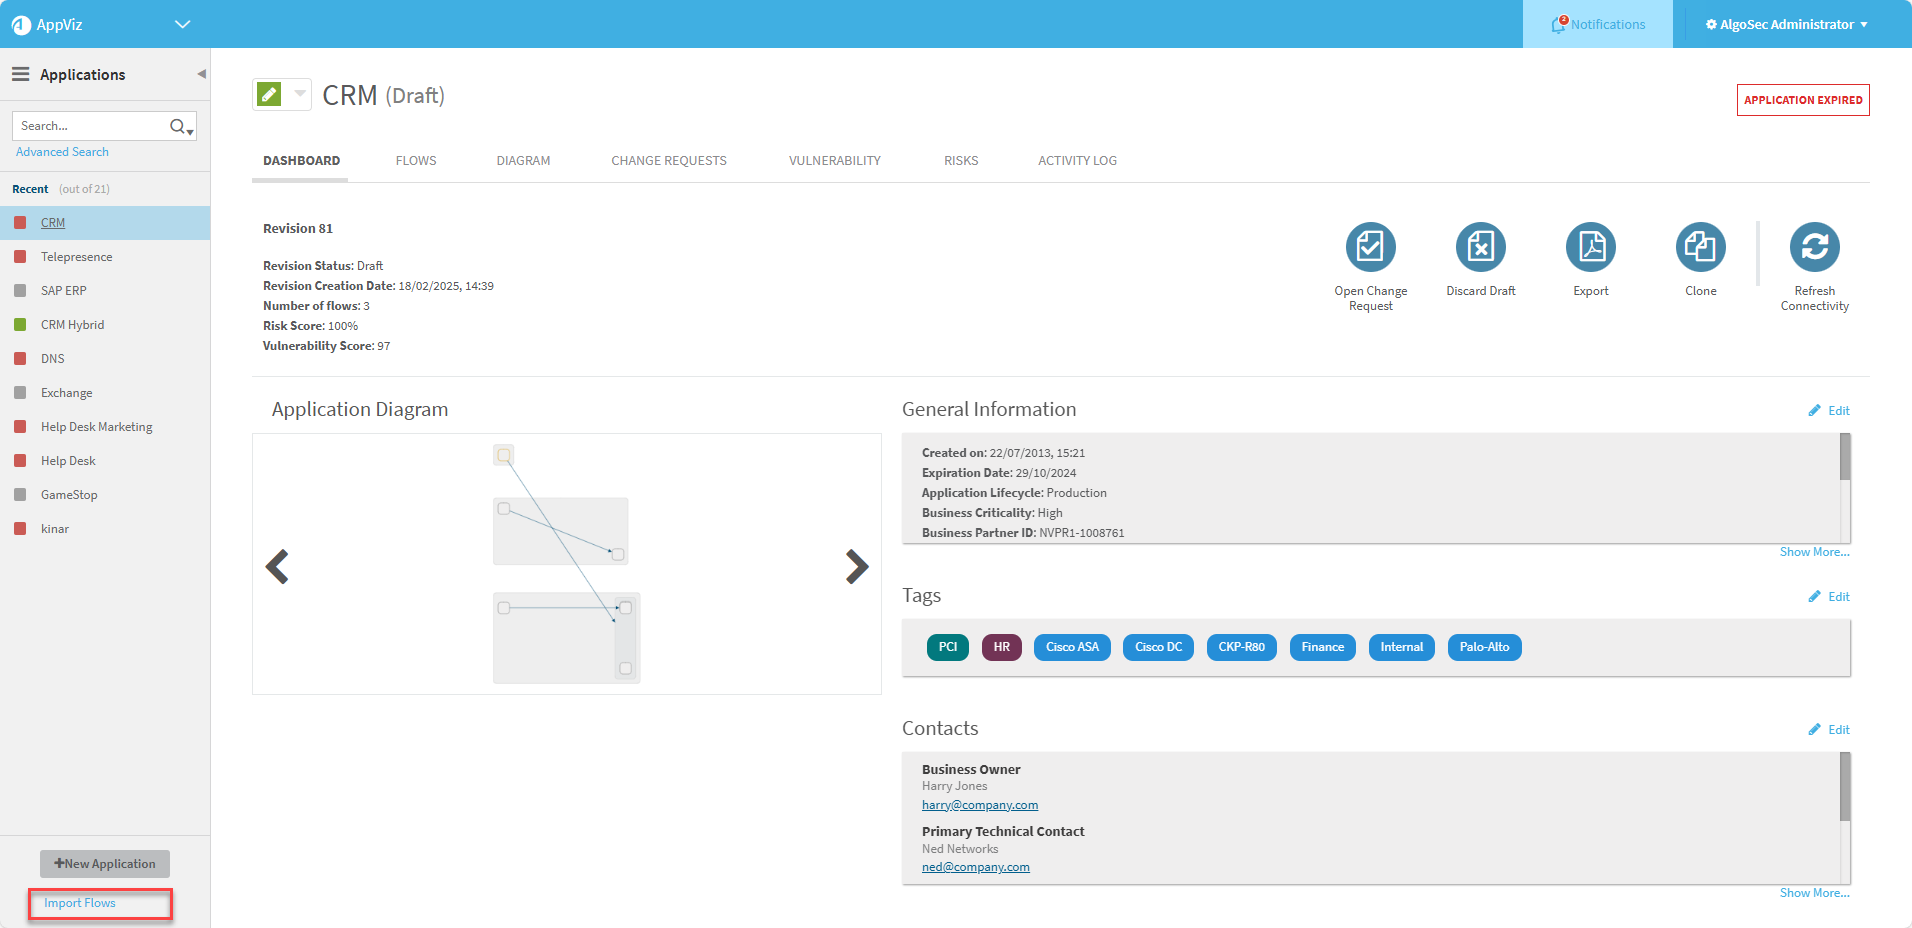Collapse the Applications sidebar panel arrow
The height and width of the screenshot is (928, 1912).
(x=201, y=74)
